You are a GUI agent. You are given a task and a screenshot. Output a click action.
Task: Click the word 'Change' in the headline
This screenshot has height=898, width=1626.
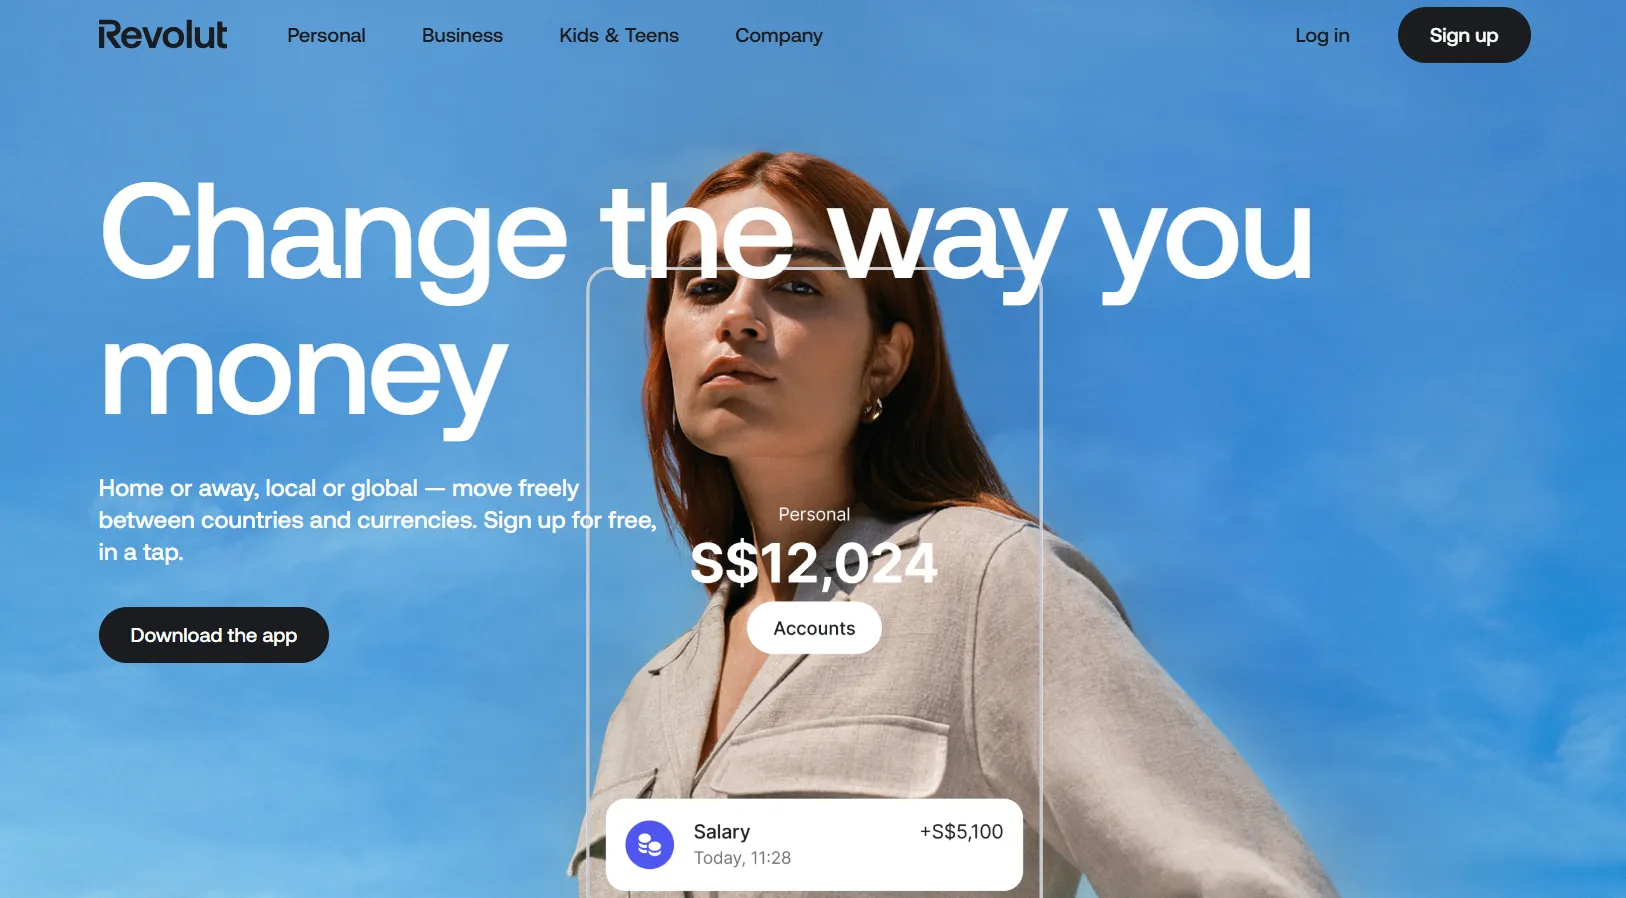coord(334,236)
